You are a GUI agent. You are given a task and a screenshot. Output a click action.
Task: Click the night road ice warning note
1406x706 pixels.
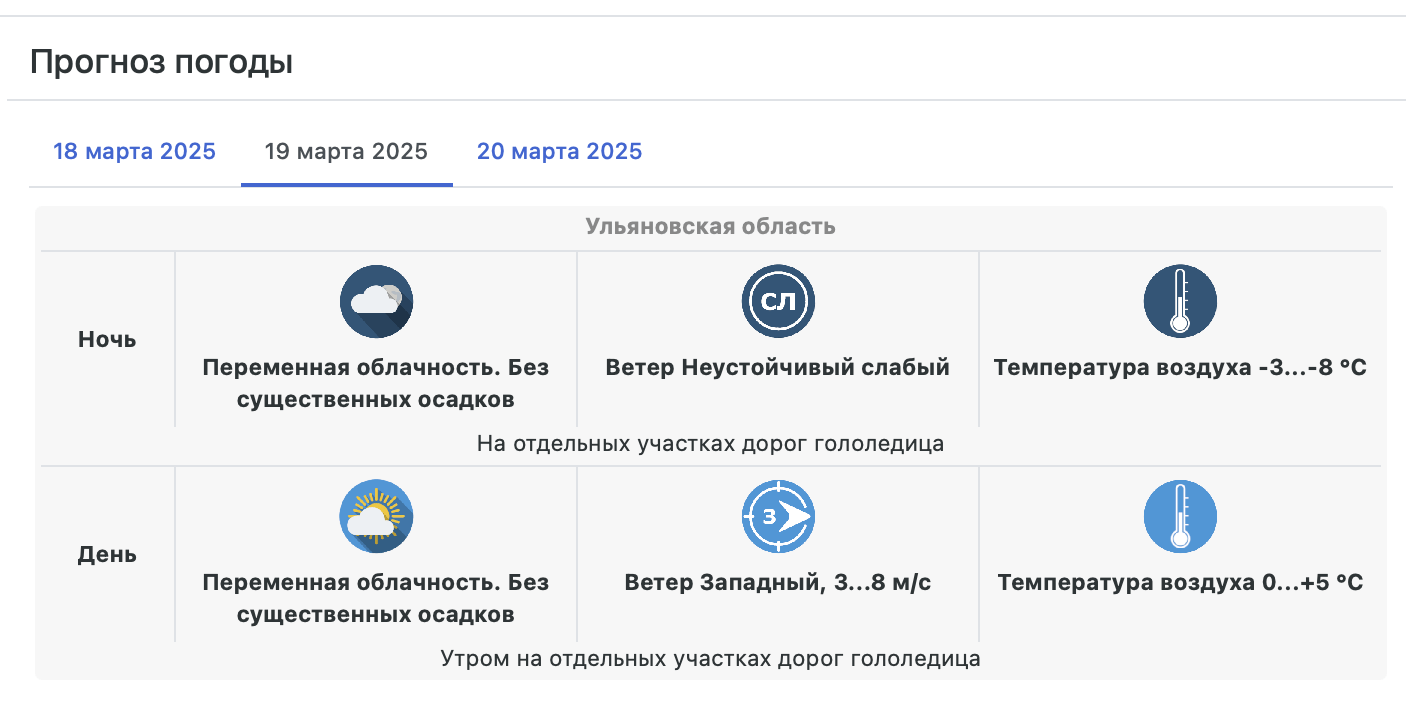click(x=710, y=443)
